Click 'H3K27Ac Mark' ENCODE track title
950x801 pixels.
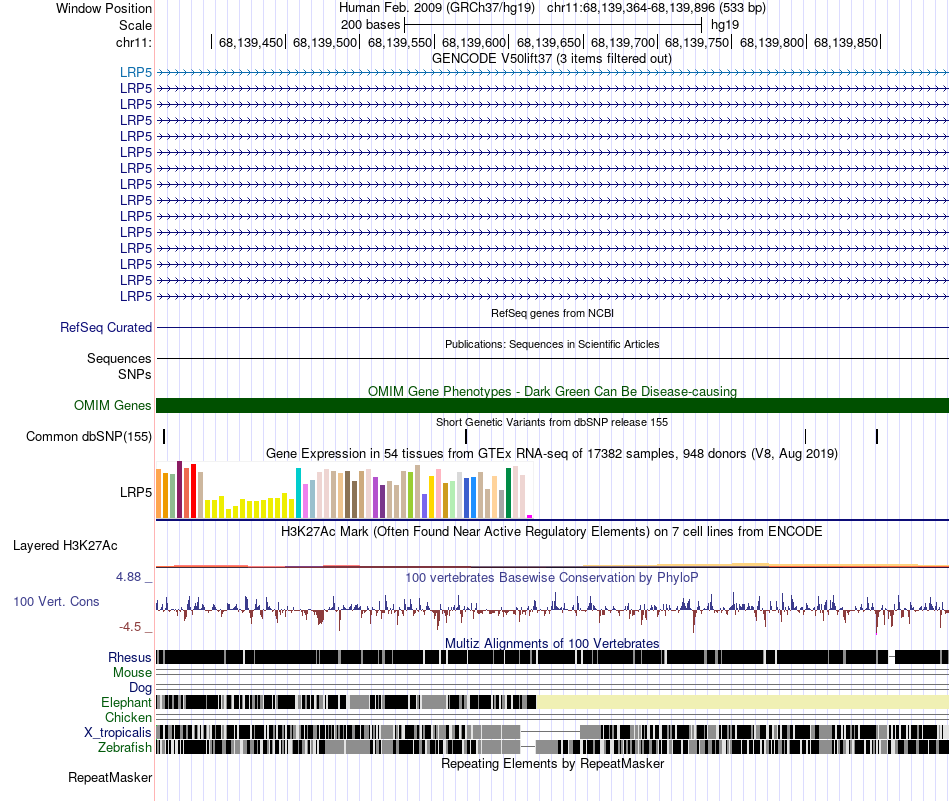(552, 531)
